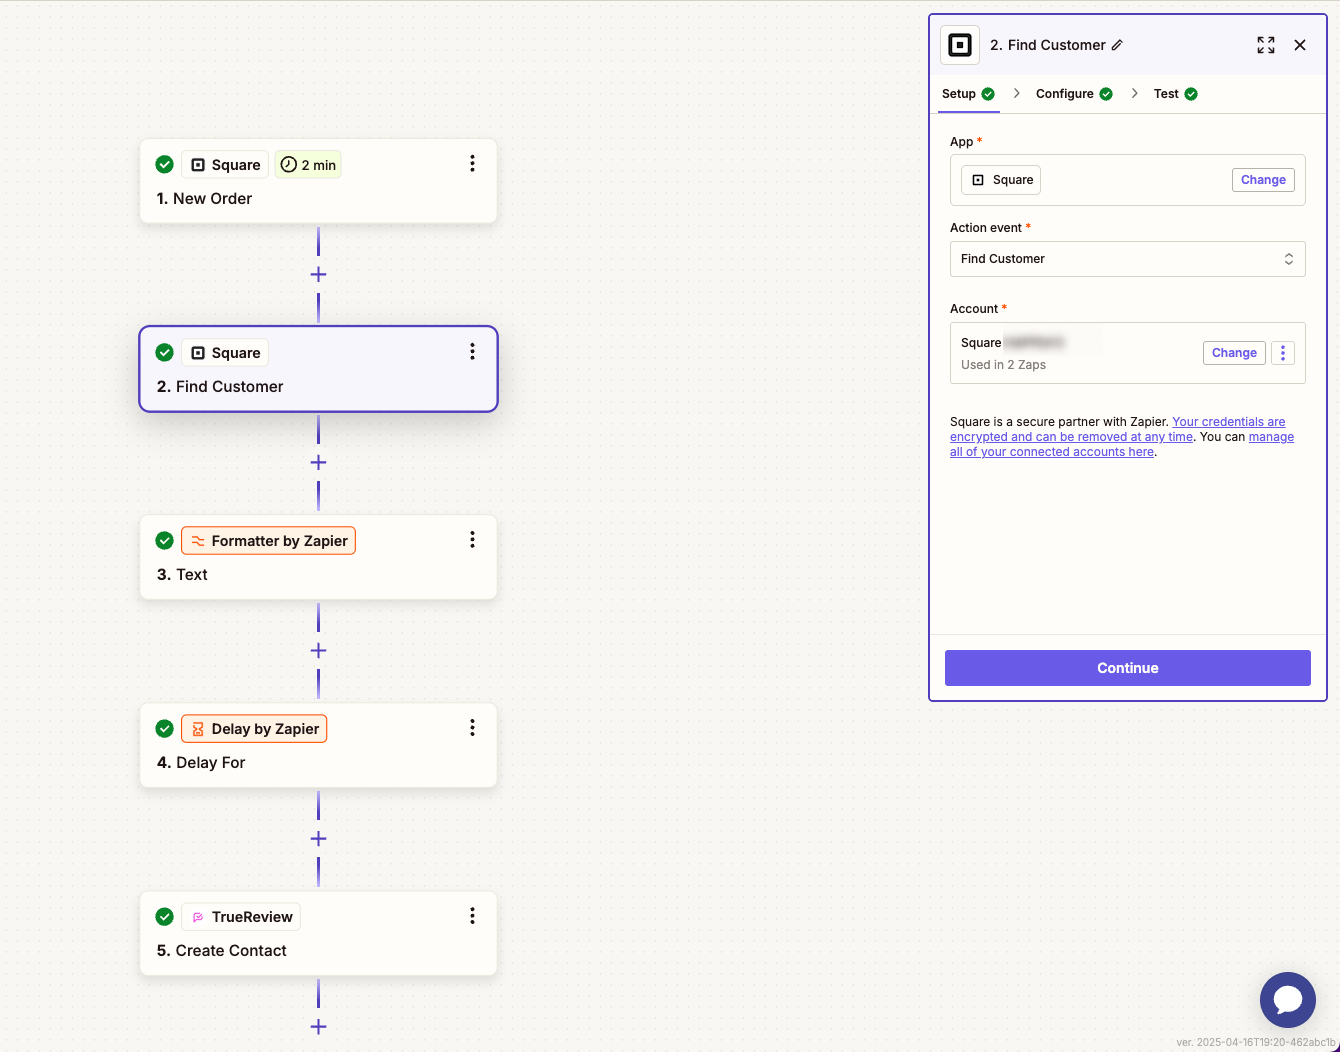Click the 2 min polling interval badge
The image size is (1340, 1052).
pyautogui.click(x=308, y=165)
